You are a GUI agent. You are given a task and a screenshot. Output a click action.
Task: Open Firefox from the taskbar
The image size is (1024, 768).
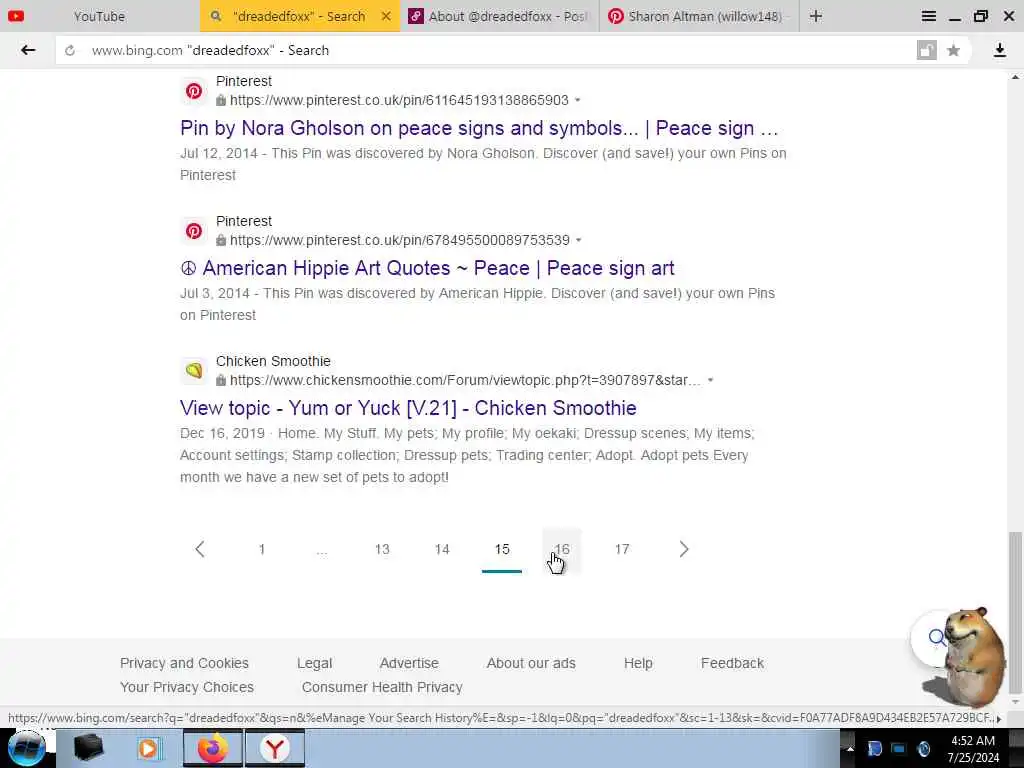212,748
